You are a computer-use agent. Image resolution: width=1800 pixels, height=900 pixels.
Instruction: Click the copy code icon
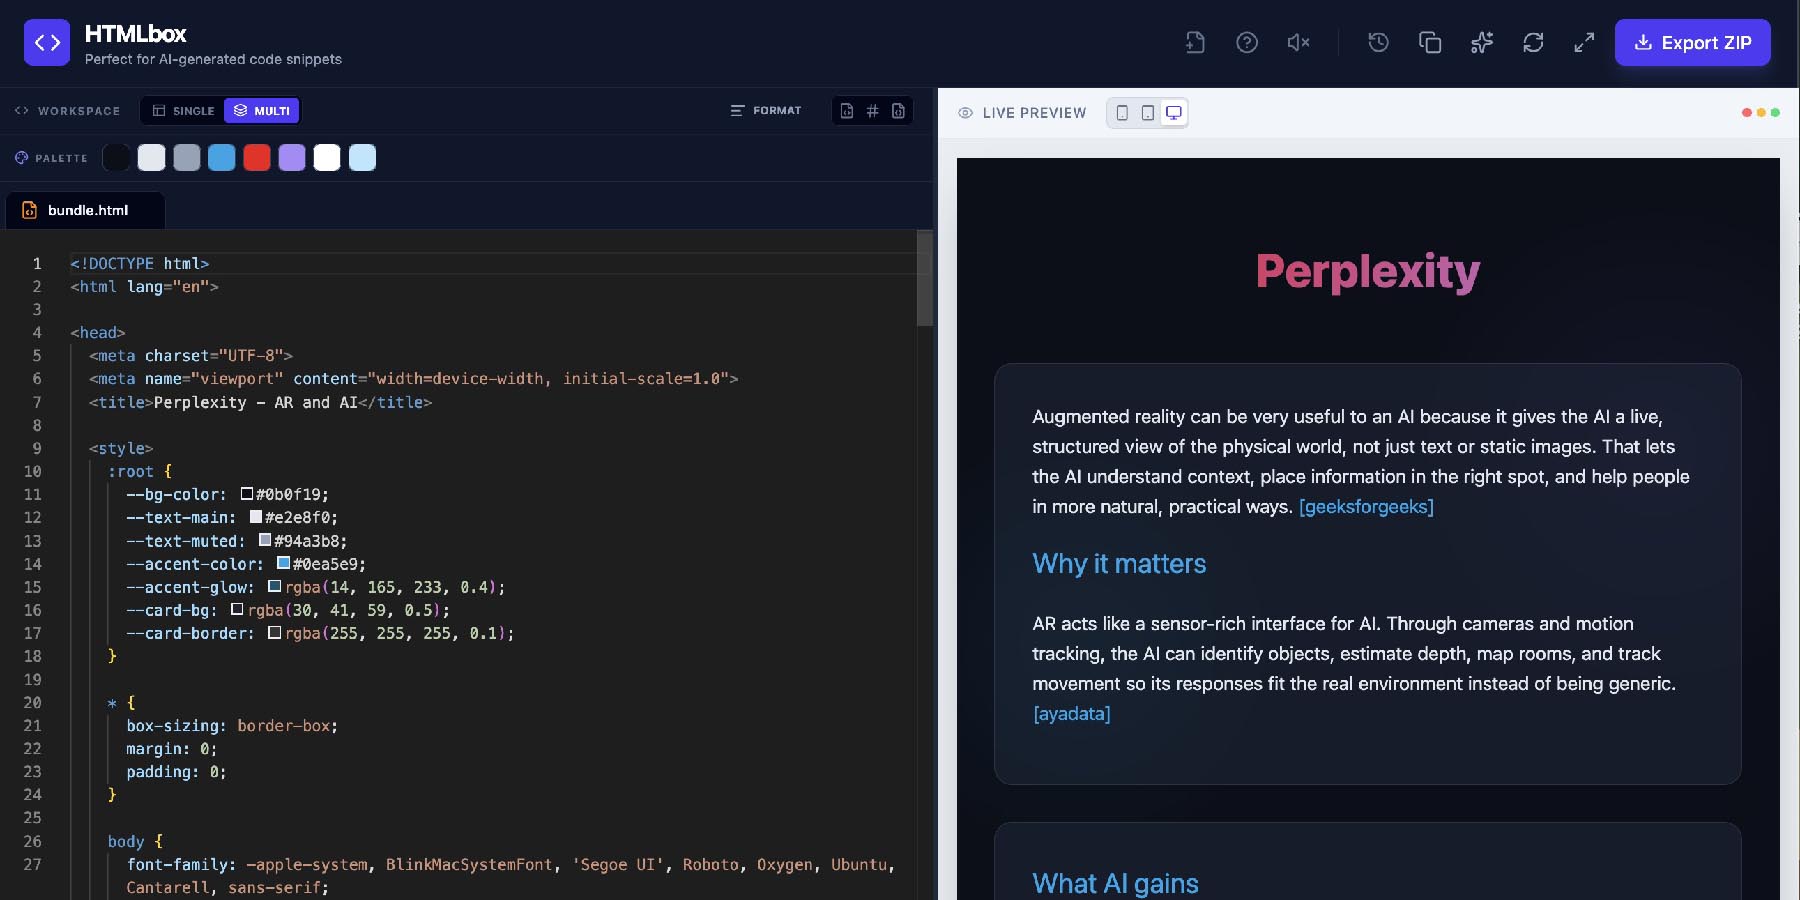click(1430, 42)
